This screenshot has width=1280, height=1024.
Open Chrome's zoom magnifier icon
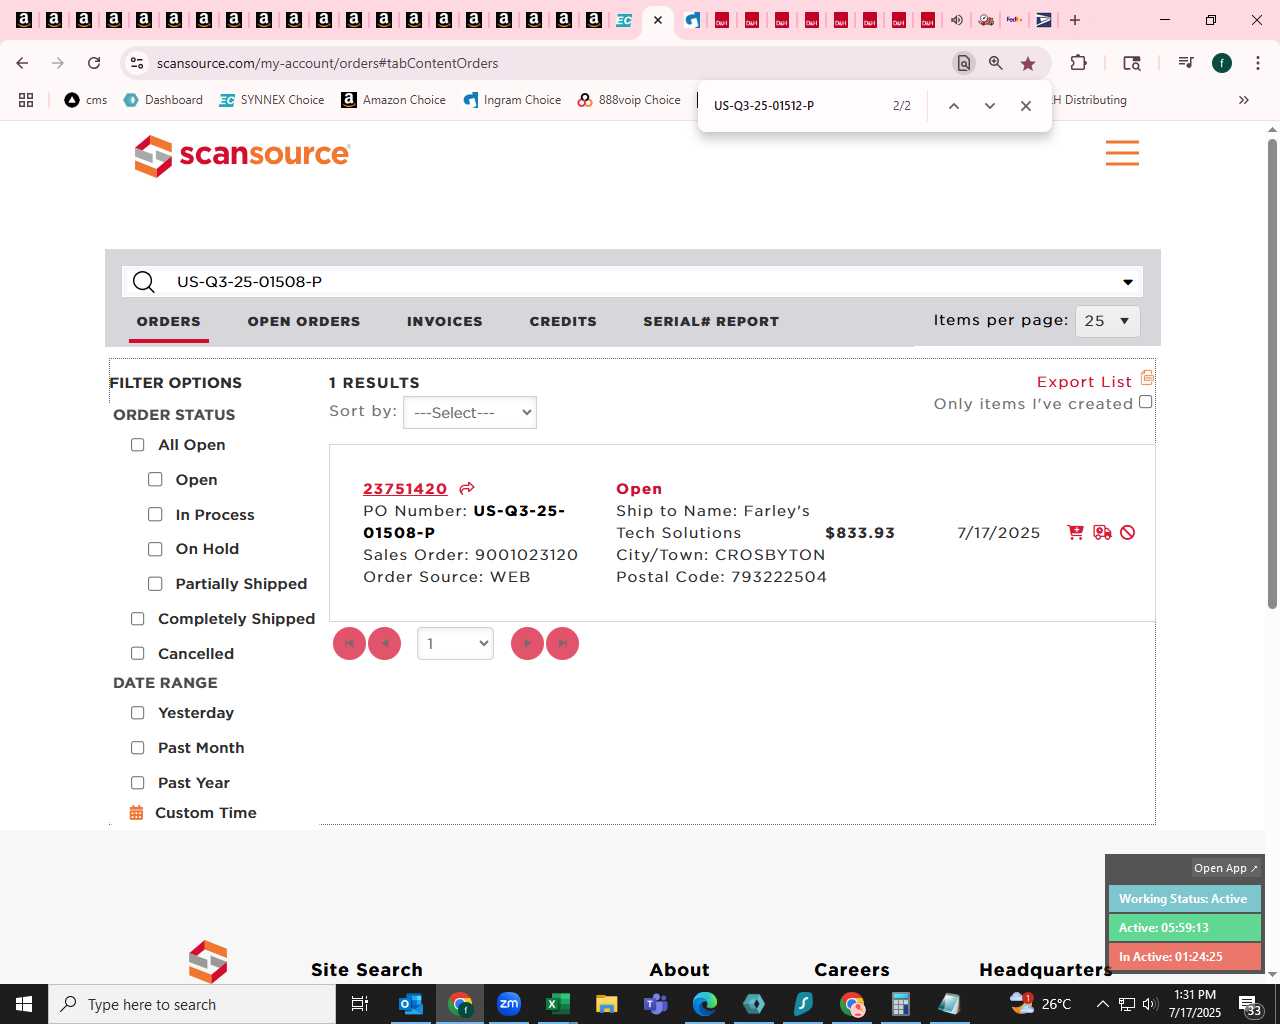tap(996, 63)
